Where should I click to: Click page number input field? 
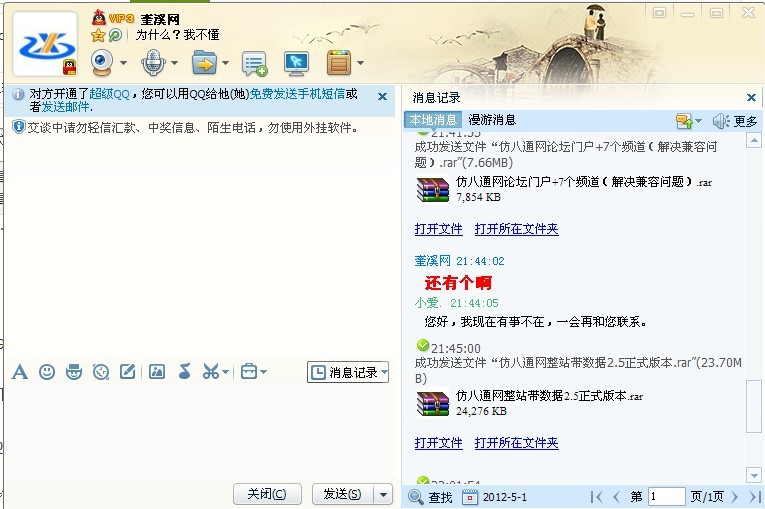666,497
